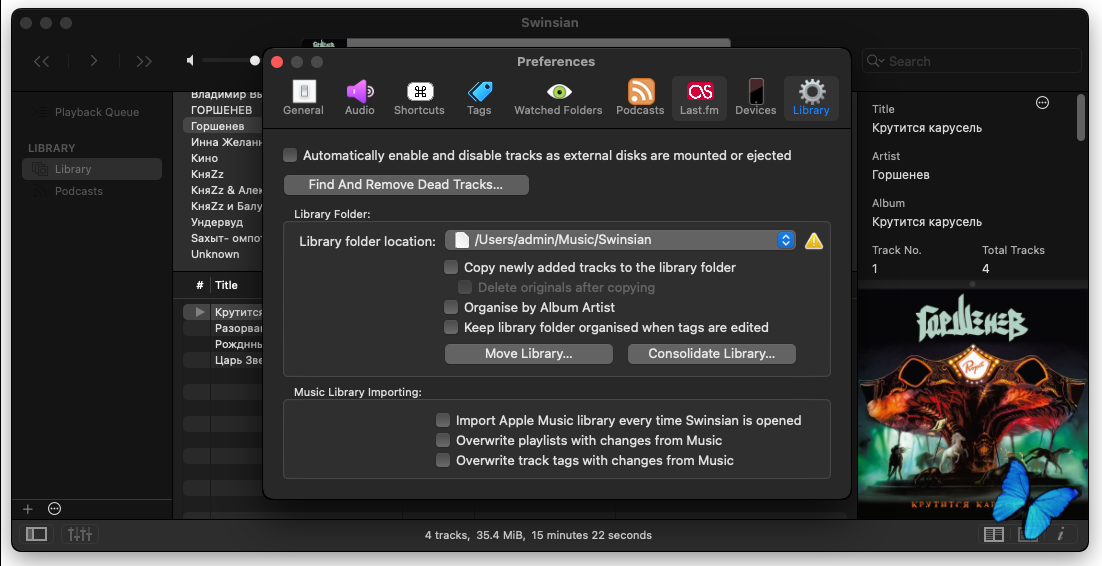The height and width of the screenshot is (566, 1102).
Task: Toggle Organise by Album Artist checkbox
Action: click(x=452, y=308)
